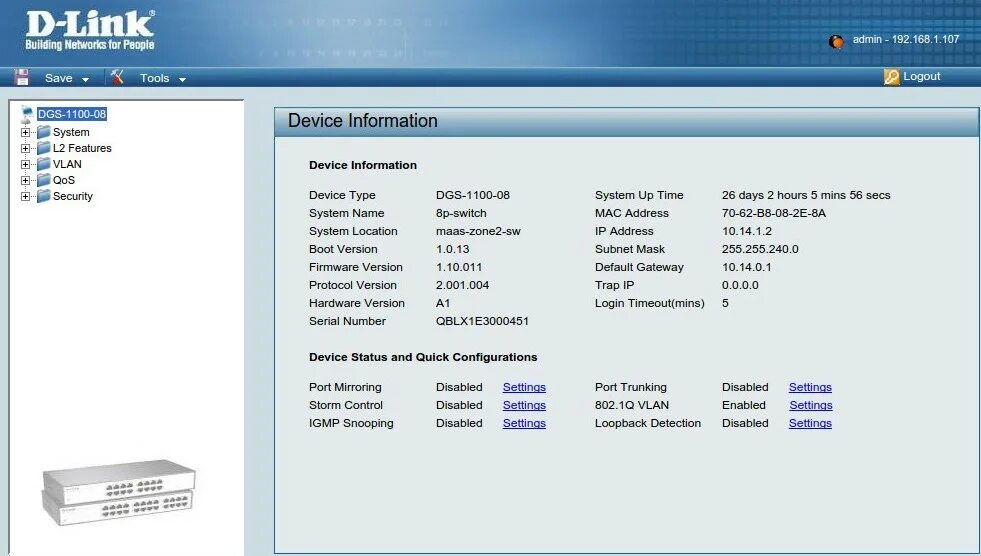Screen dimensions: 981x556
Task: Click serial number QBLX1E3000451
Action: click(482, 321)
